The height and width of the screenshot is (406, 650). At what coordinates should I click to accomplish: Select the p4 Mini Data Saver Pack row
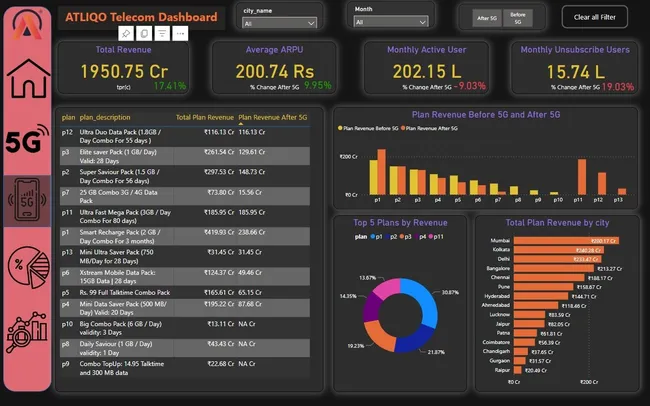pos(185,308)
